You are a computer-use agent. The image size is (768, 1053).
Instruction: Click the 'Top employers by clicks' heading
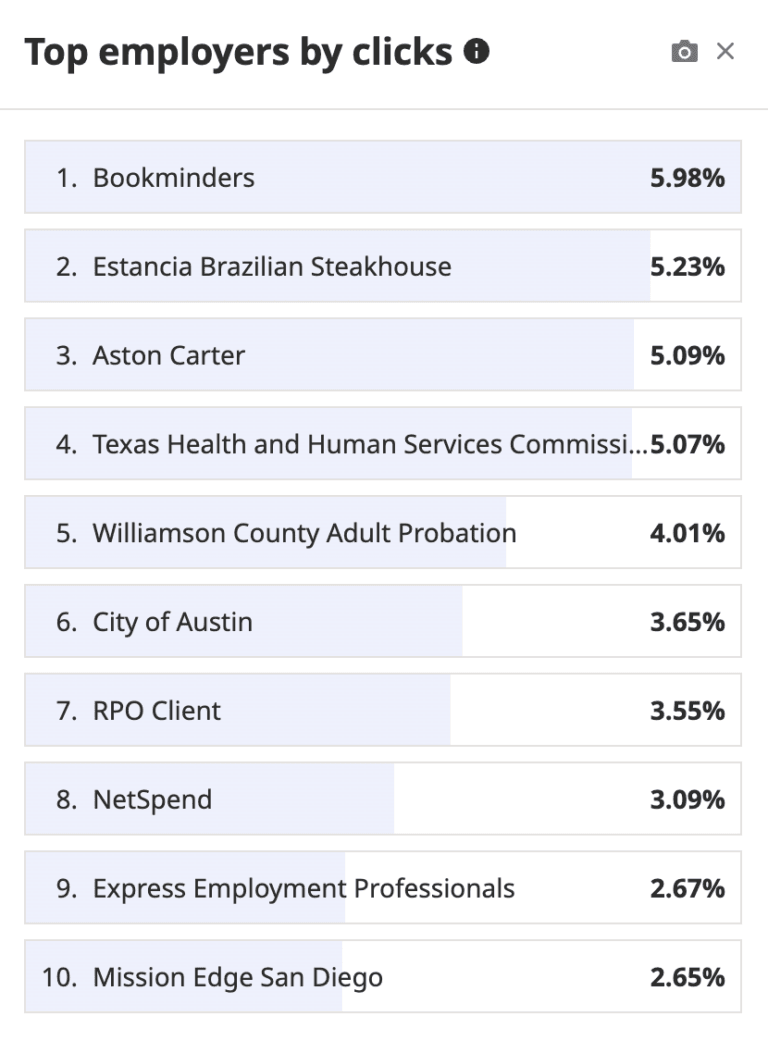238,52
